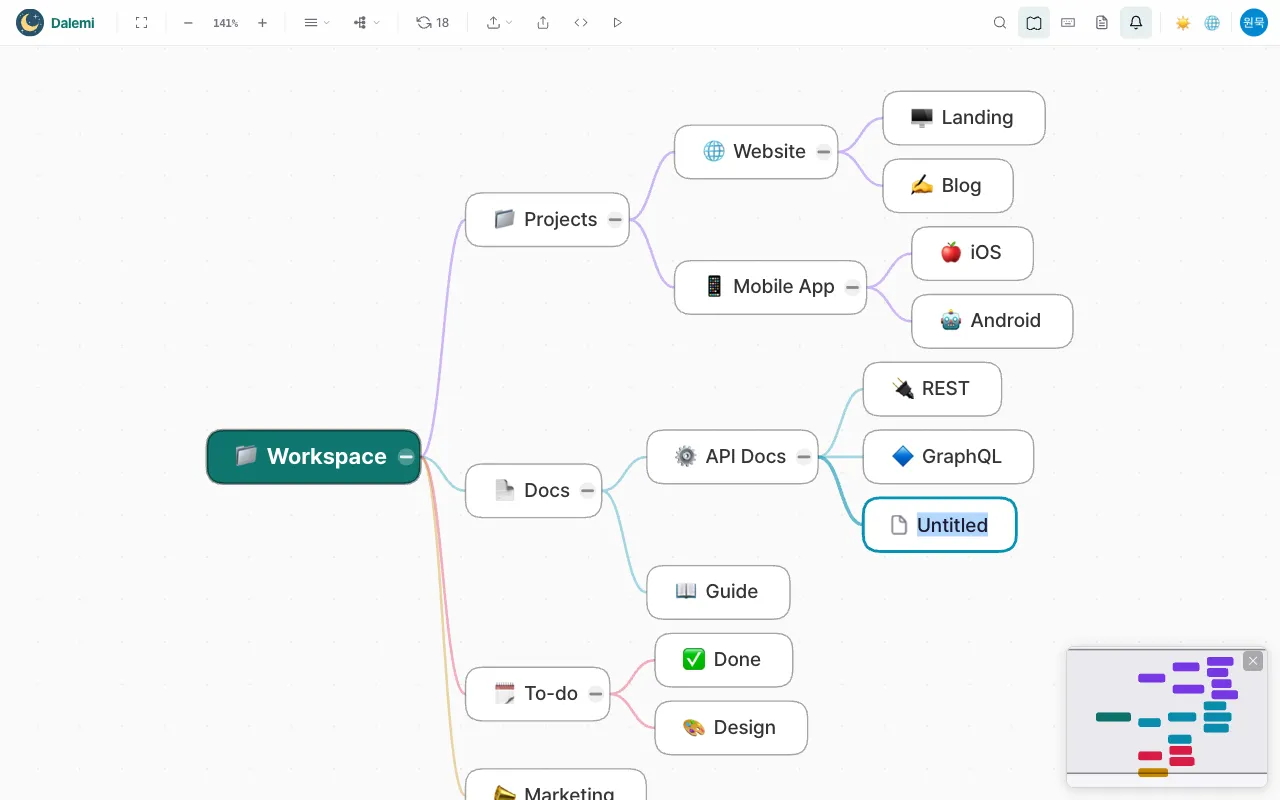The width and height of the screenshot is (1280, 800).
Task: Click the sync history counter showing 18
Action: point(433,22)
